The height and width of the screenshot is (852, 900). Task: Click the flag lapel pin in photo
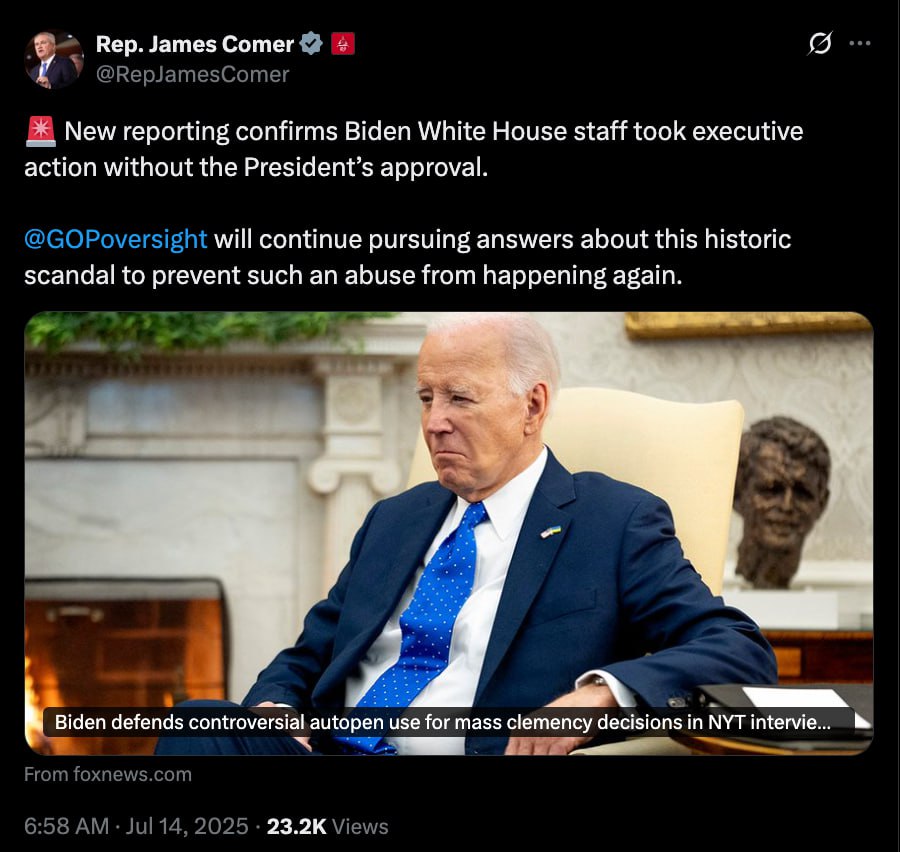point(550,531)
